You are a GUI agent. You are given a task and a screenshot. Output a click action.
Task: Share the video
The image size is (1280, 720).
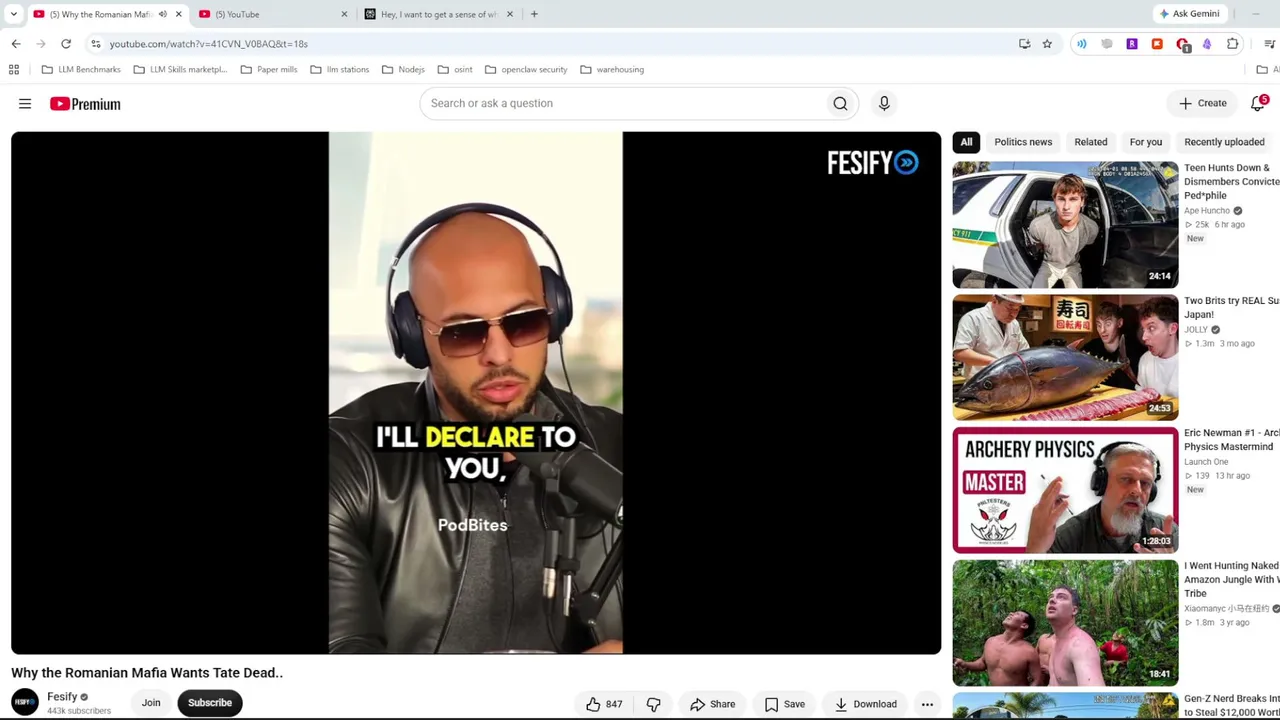pos(712,704)
